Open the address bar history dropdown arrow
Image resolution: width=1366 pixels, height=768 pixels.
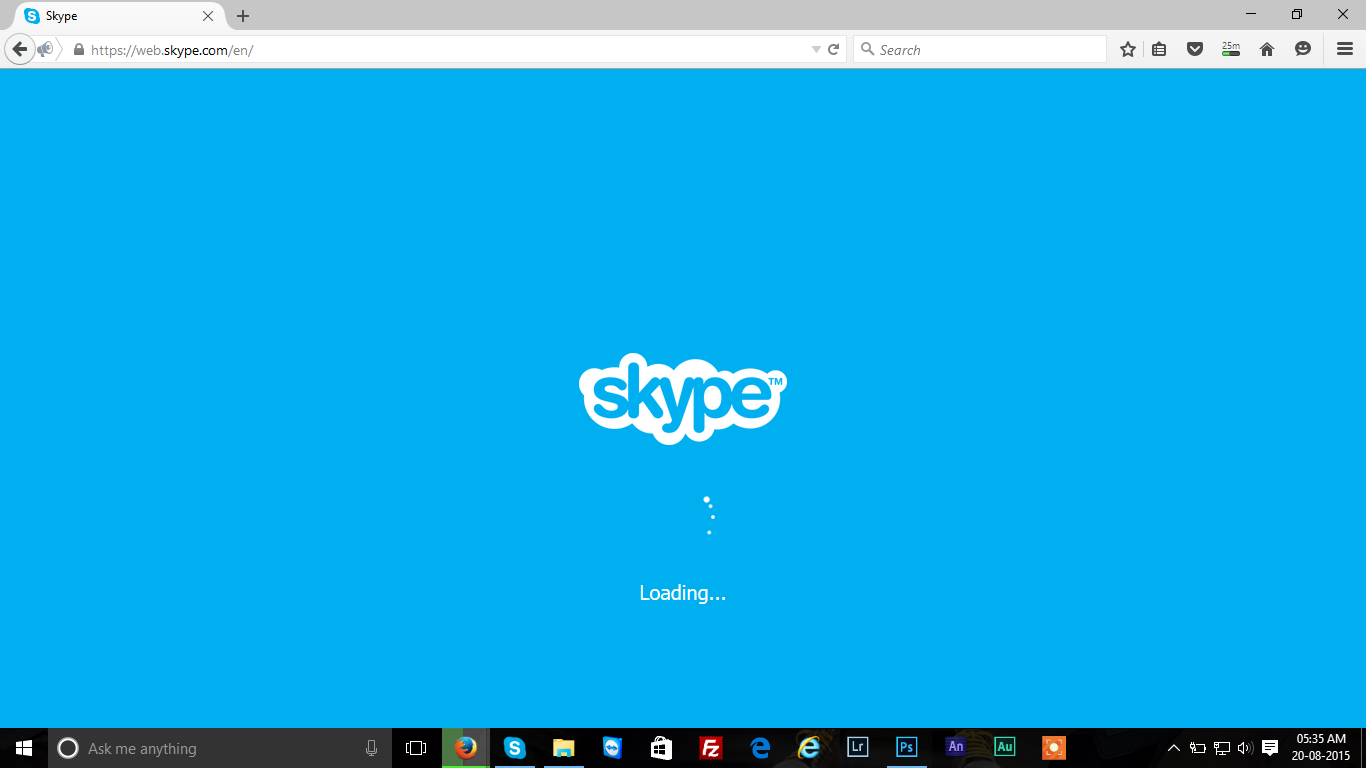coord(816,49)
